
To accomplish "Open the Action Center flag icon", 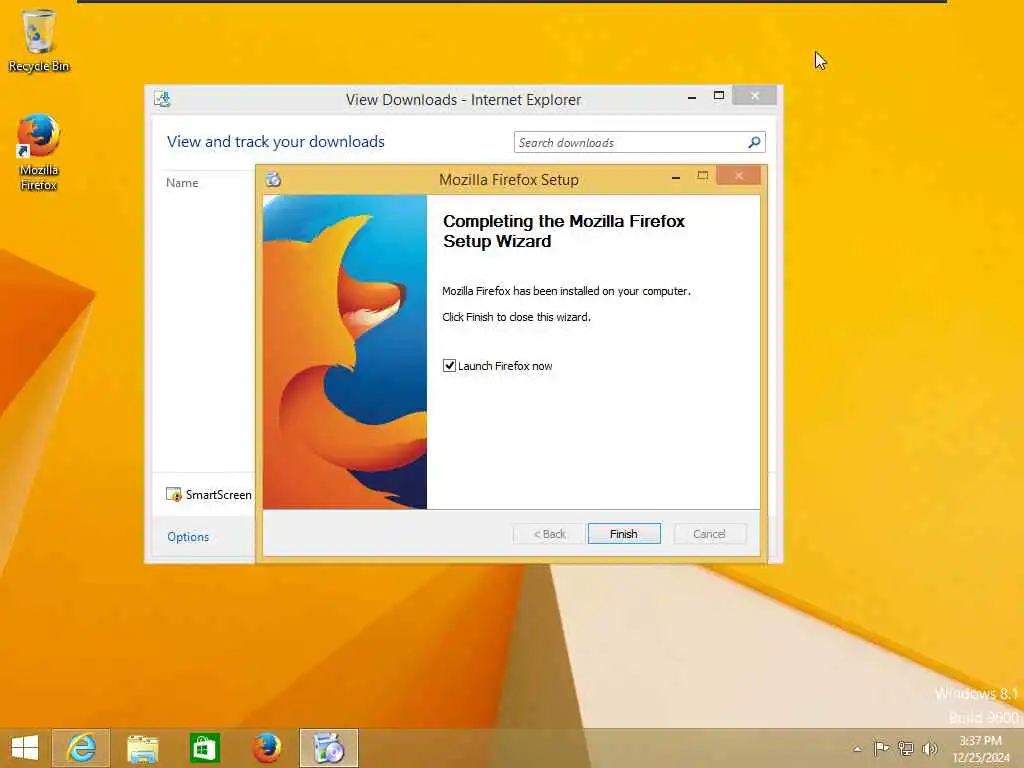I will [x=881, y=748].
